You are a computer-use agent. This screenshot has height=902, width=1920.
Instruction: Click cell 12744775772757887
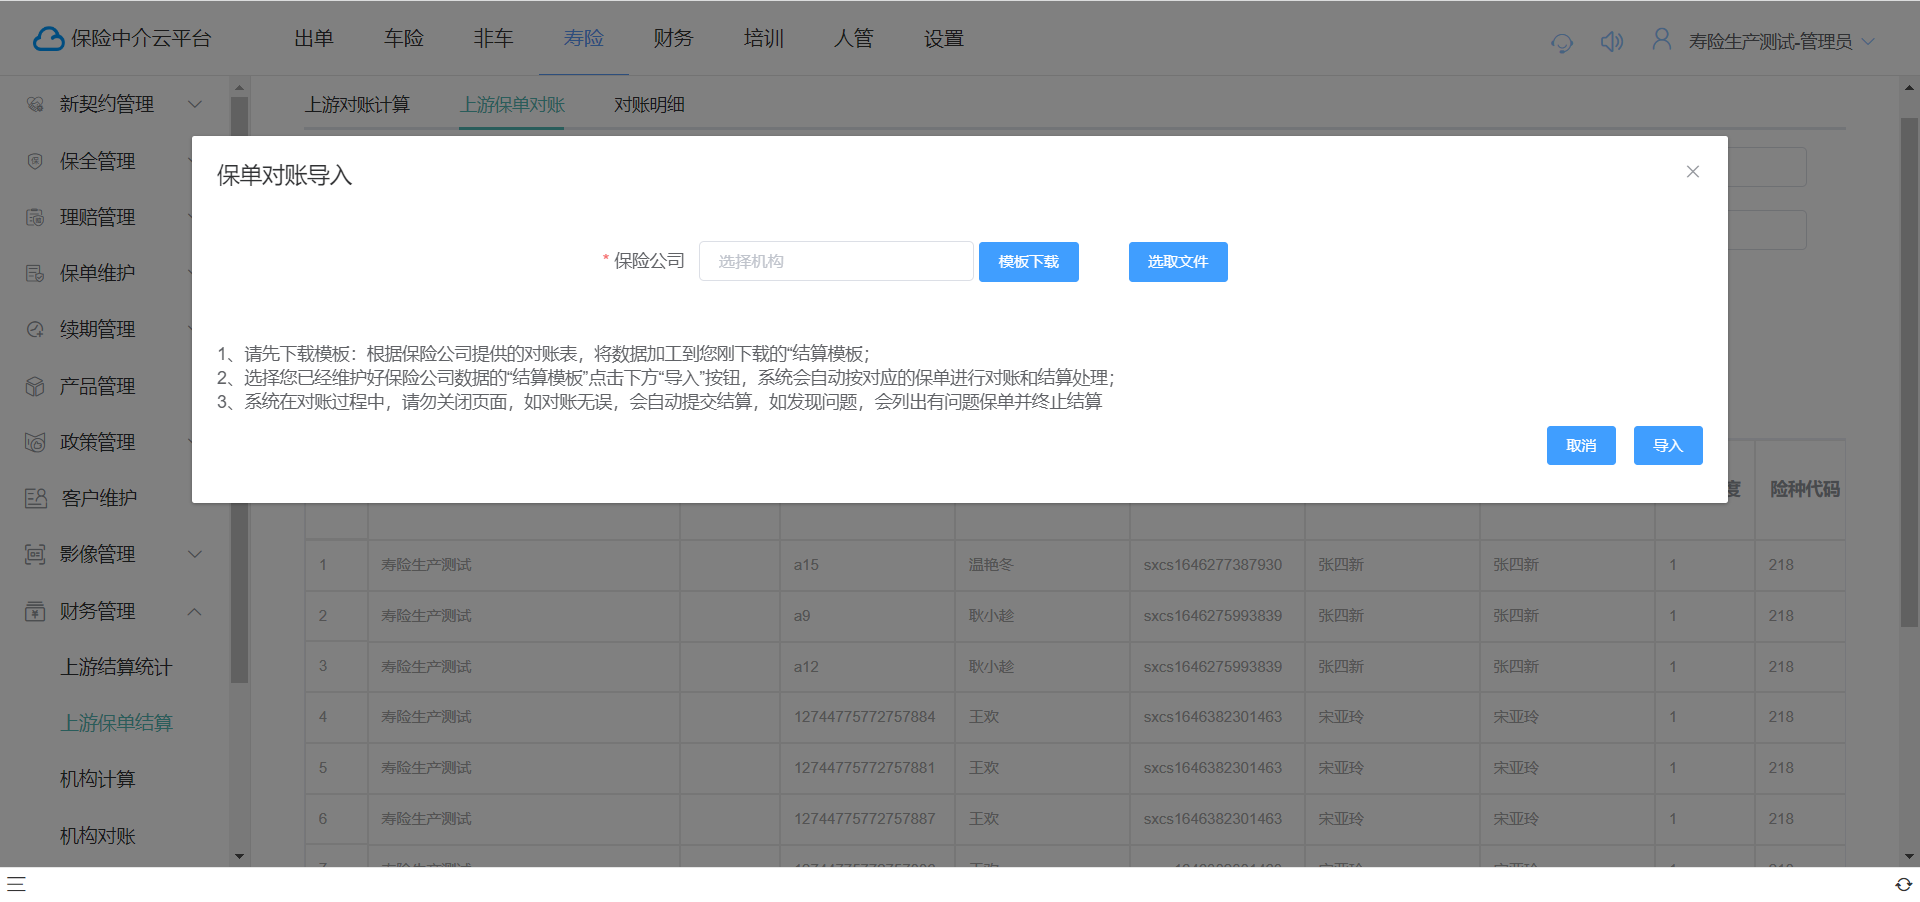tap(865, 819)
